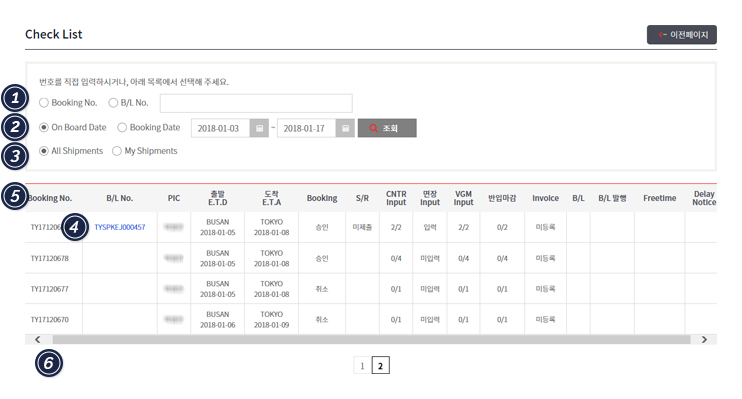The height and width of the screenshot is (399, 742).
Task: Select the All Shipments radio option
Action: point(44,151)
